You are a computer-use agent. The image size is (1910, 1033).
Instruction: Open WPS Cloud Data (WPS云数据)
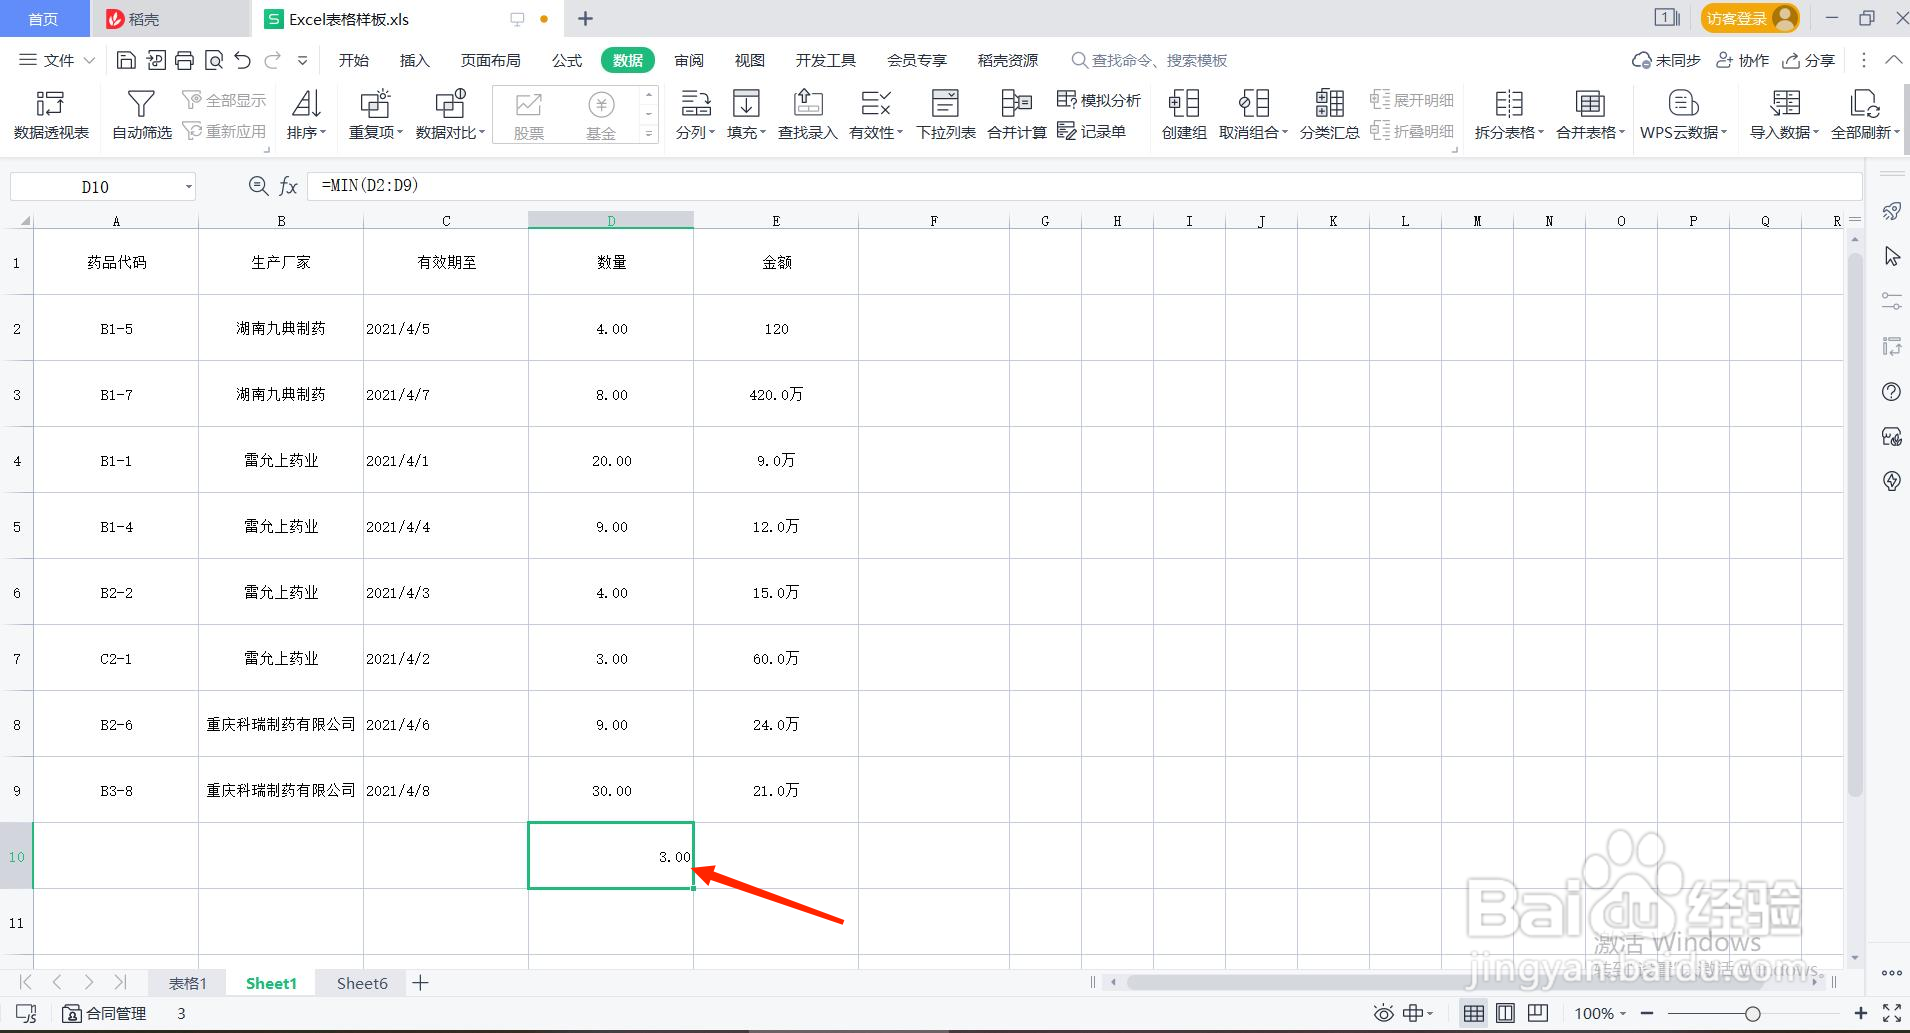click(x=1683, y=114)
